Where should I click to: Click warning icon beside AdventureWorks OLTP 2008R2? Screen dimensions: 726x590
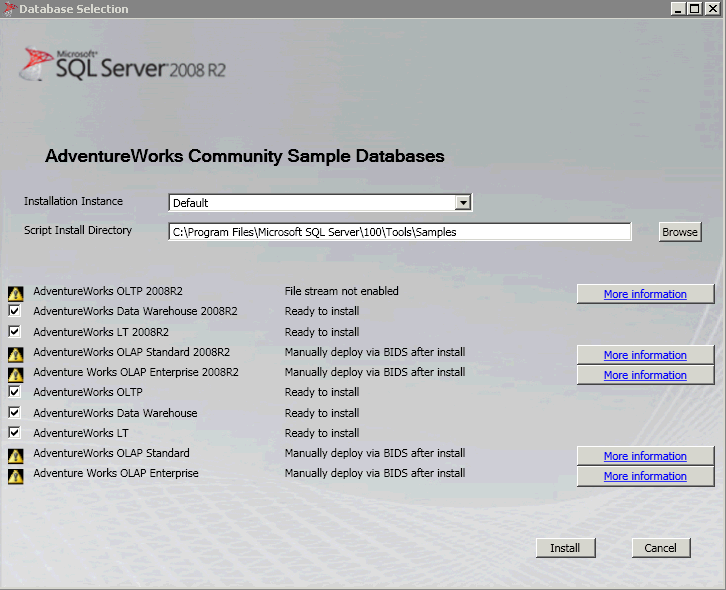[15, 294]
